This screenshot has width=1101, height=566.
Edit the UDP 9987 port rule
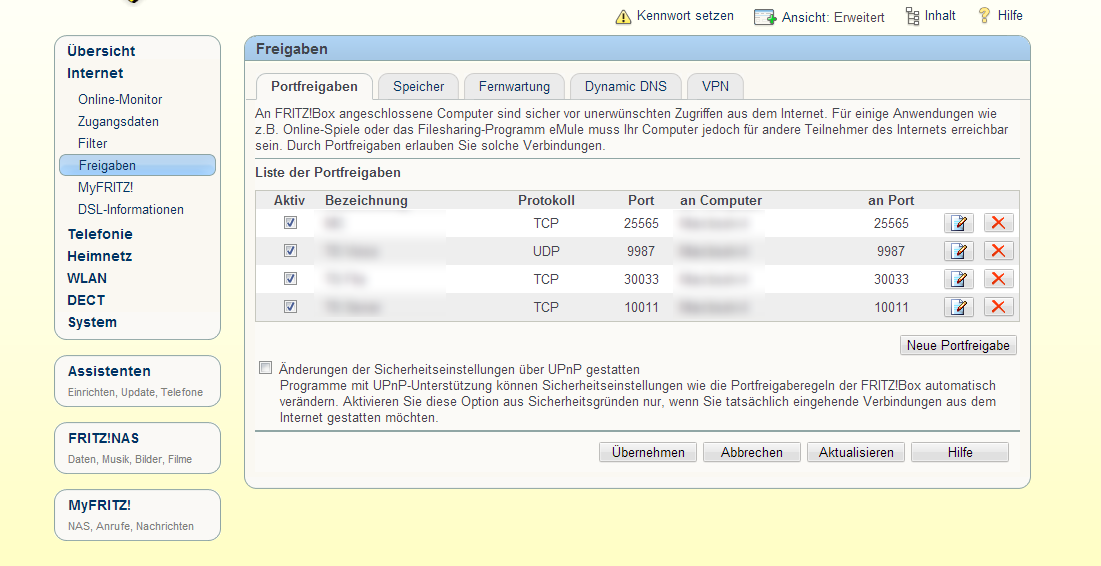(959, 251)
